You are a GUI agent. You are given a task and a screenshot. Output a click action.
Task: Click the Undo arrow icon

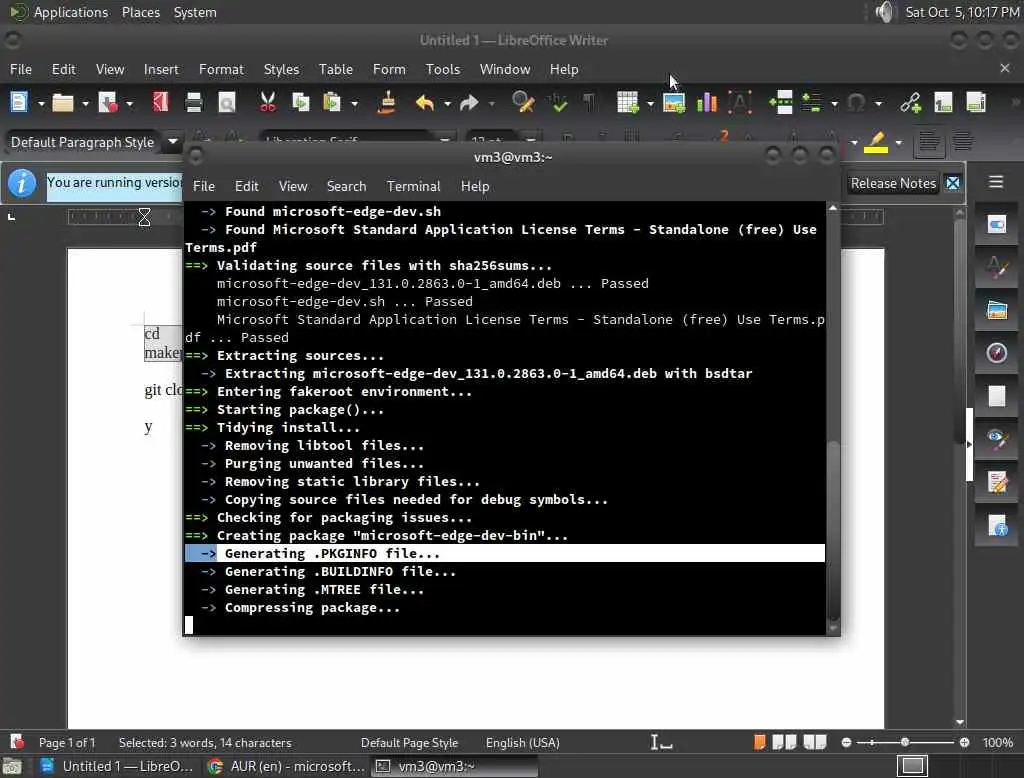[x=424, y=103]
